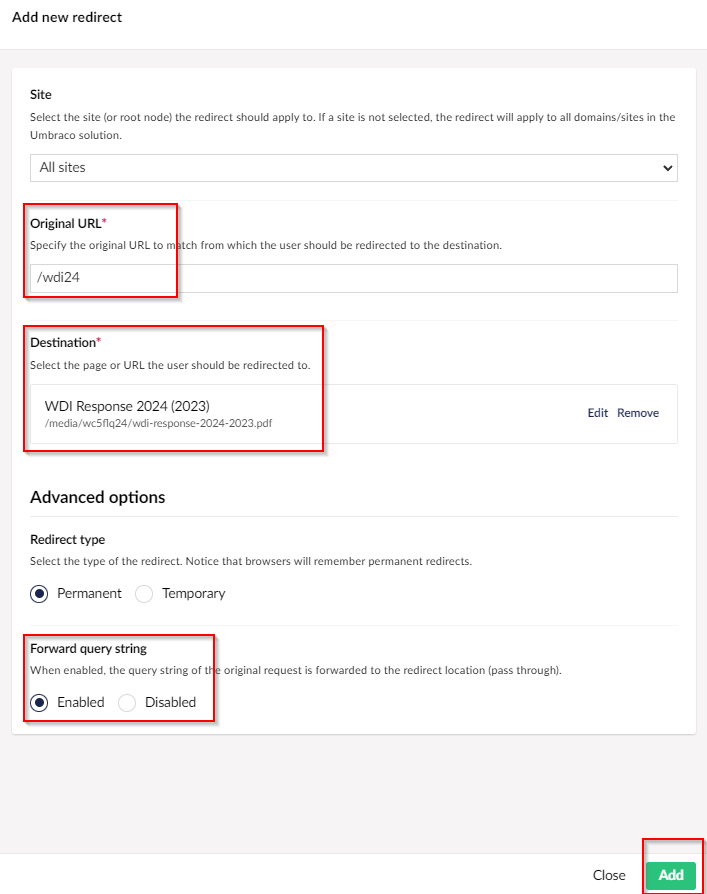Screen dimensions: 707x894
Task: Open the All sites dropdown
Action: [x=354, y=168]
